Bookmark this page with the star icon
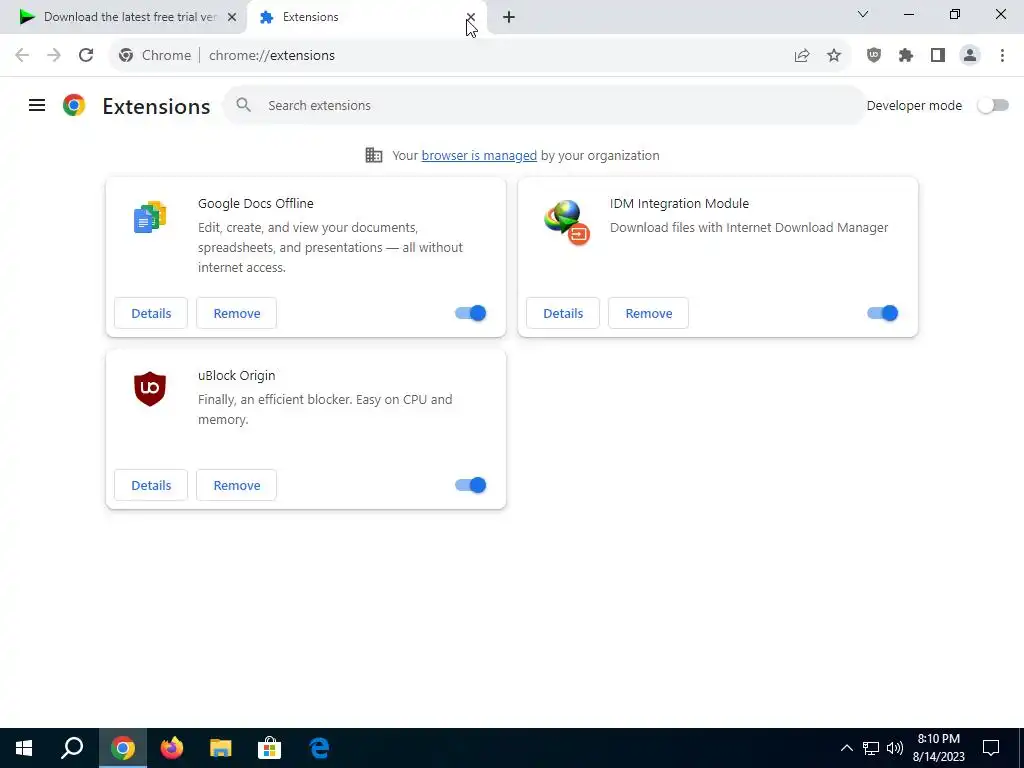1024x768 pixels. coord(834,56)
